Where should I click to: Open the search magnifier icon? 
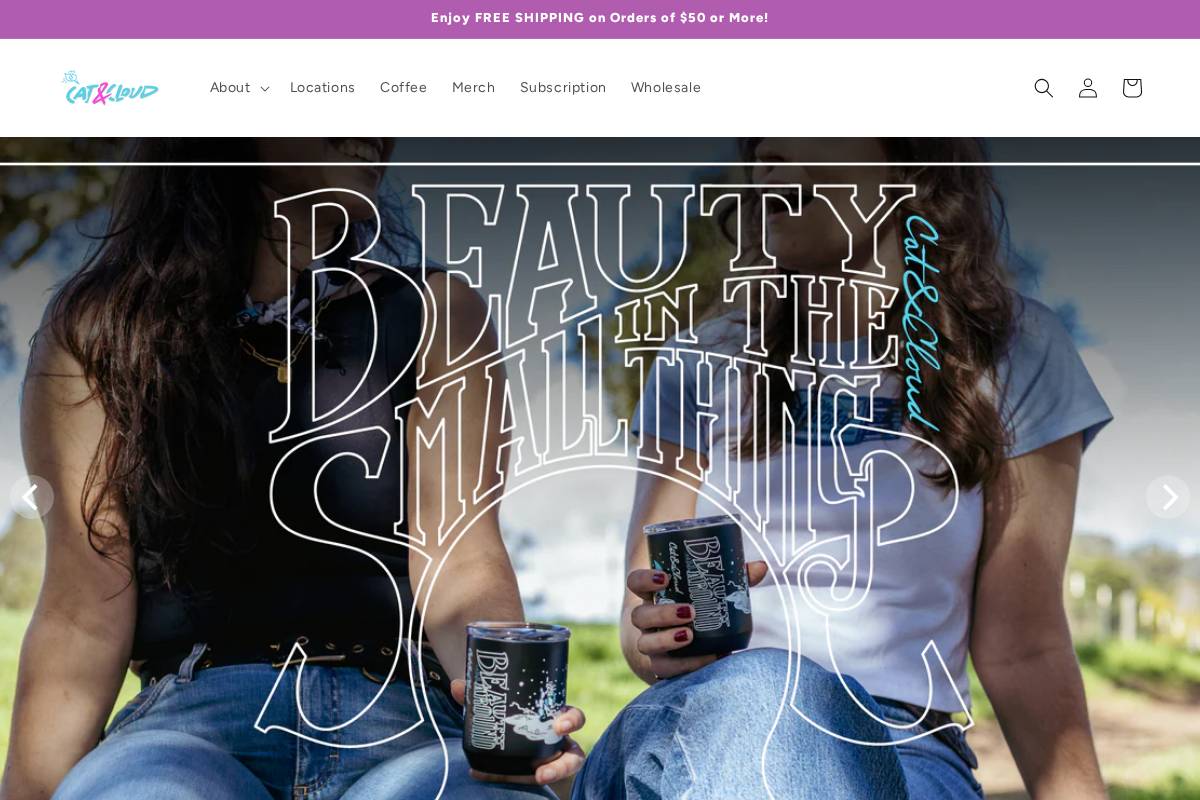click(1043, 88)
